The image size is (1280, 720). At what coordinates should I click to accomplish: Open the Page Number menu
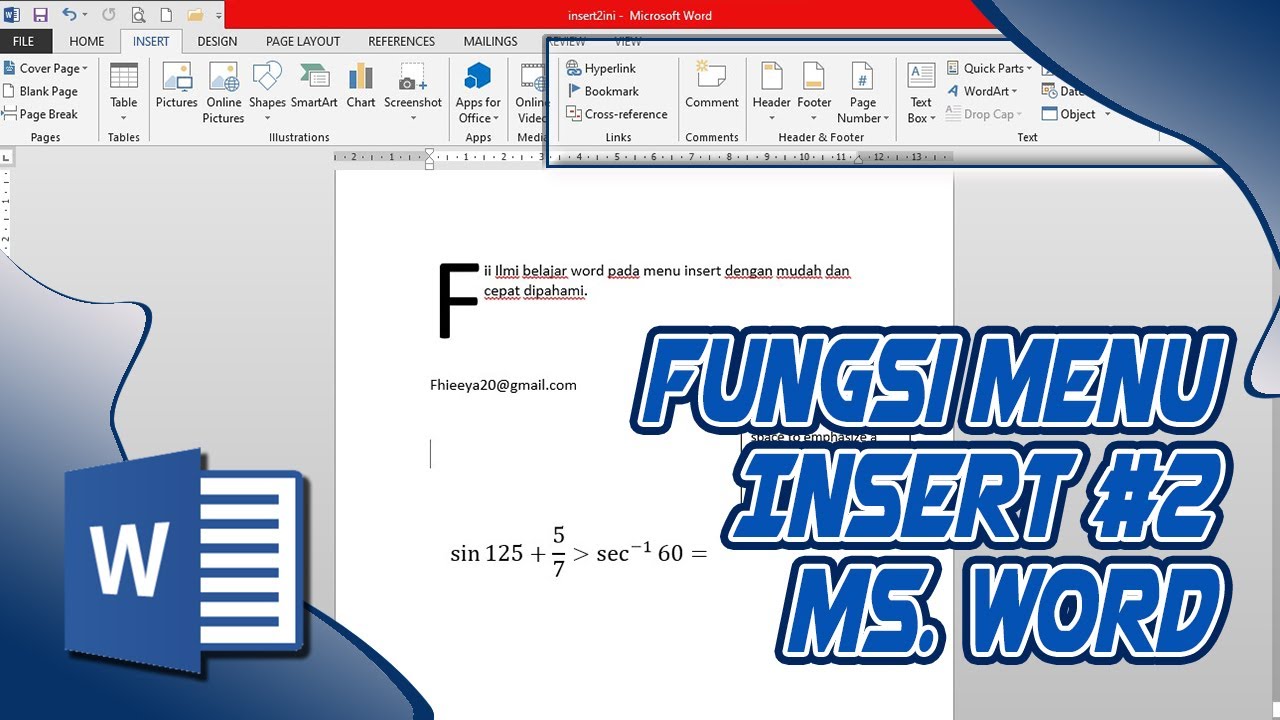coord(862,93)
